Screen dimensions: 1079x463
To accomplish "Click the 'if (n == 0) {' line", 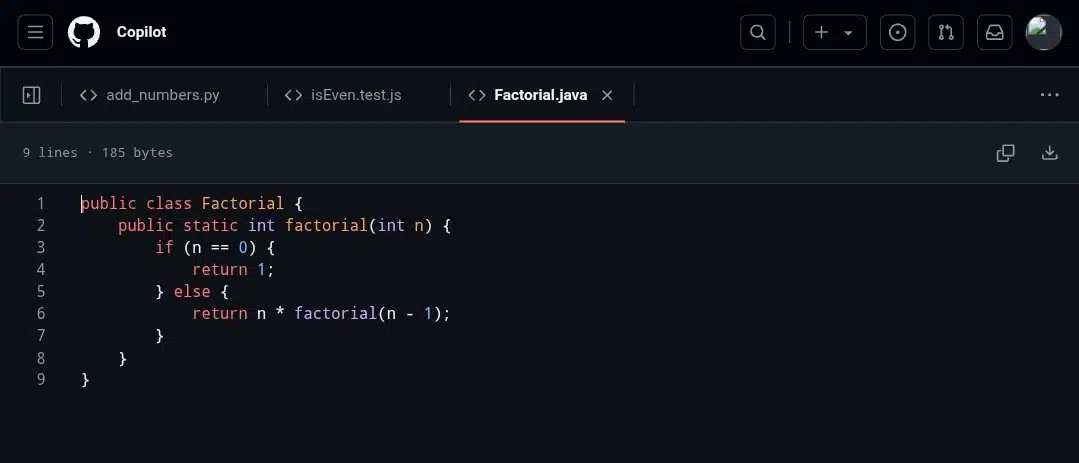I will click(x=215, y=248).
